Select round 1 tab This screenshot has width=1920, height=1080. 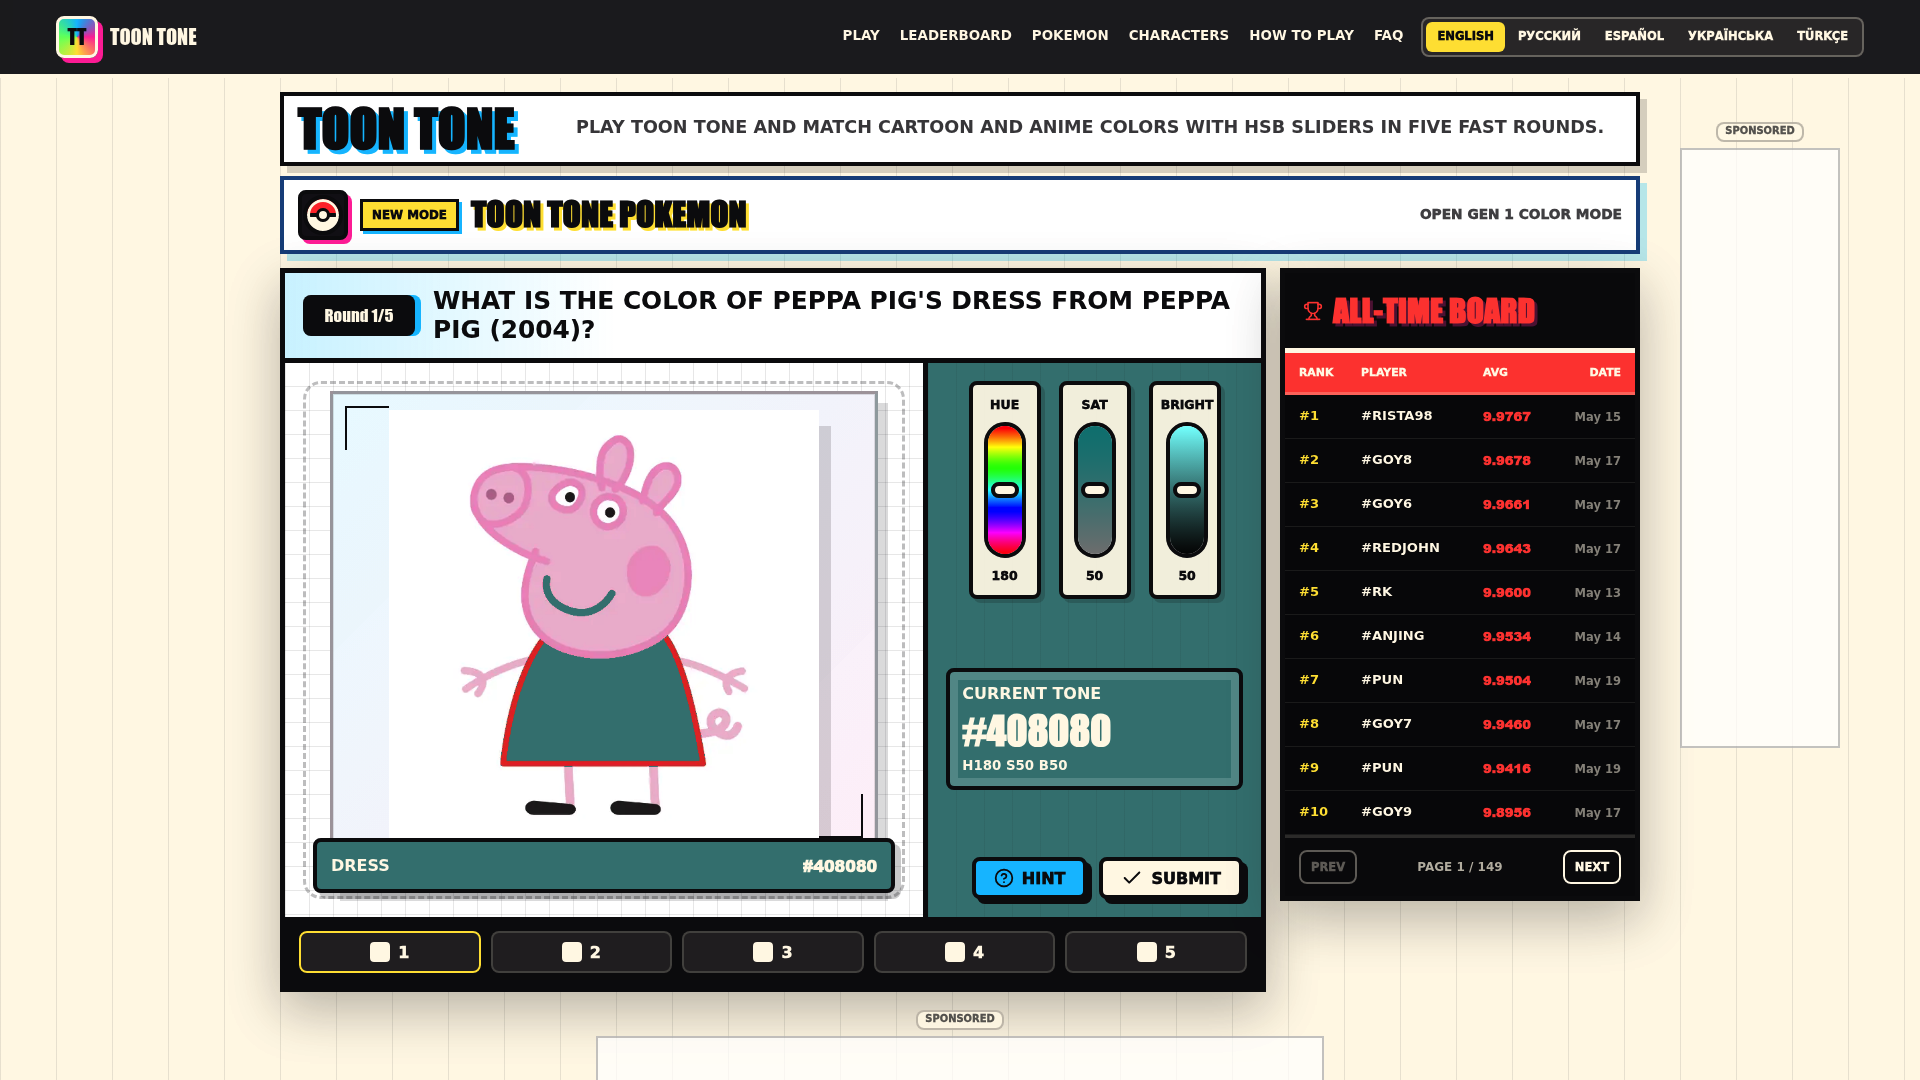(390, 952)
